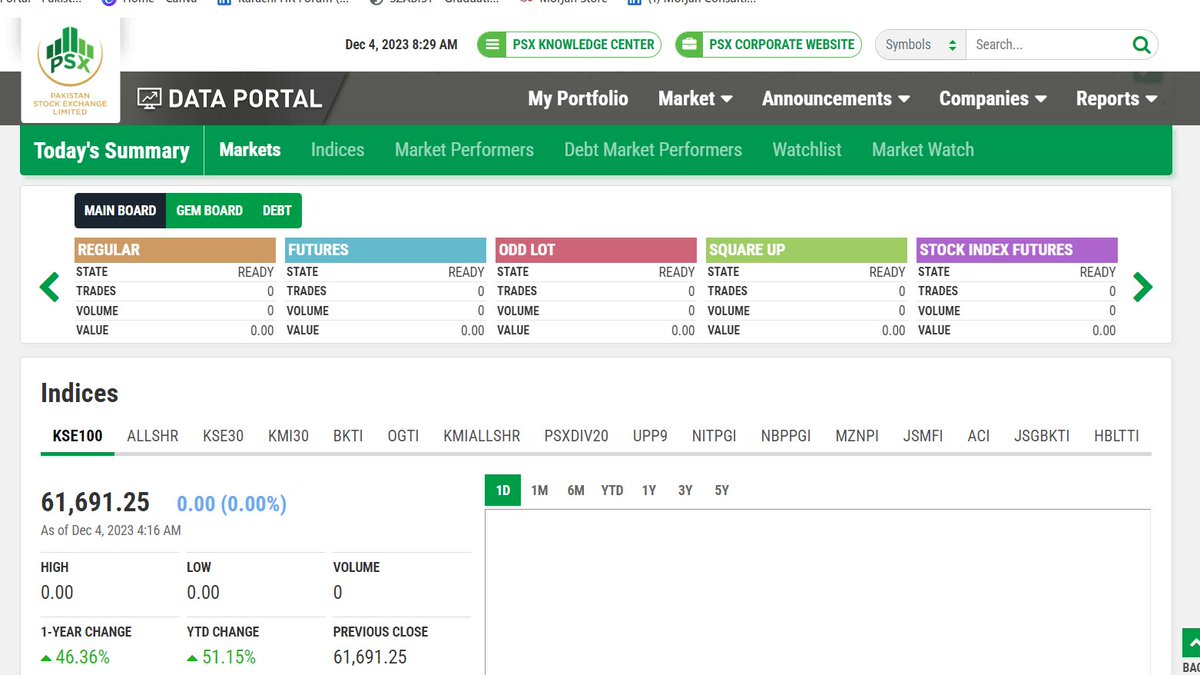Switch to GEM BOARD
Screen dimensions: 1200x675
(209, 210)
